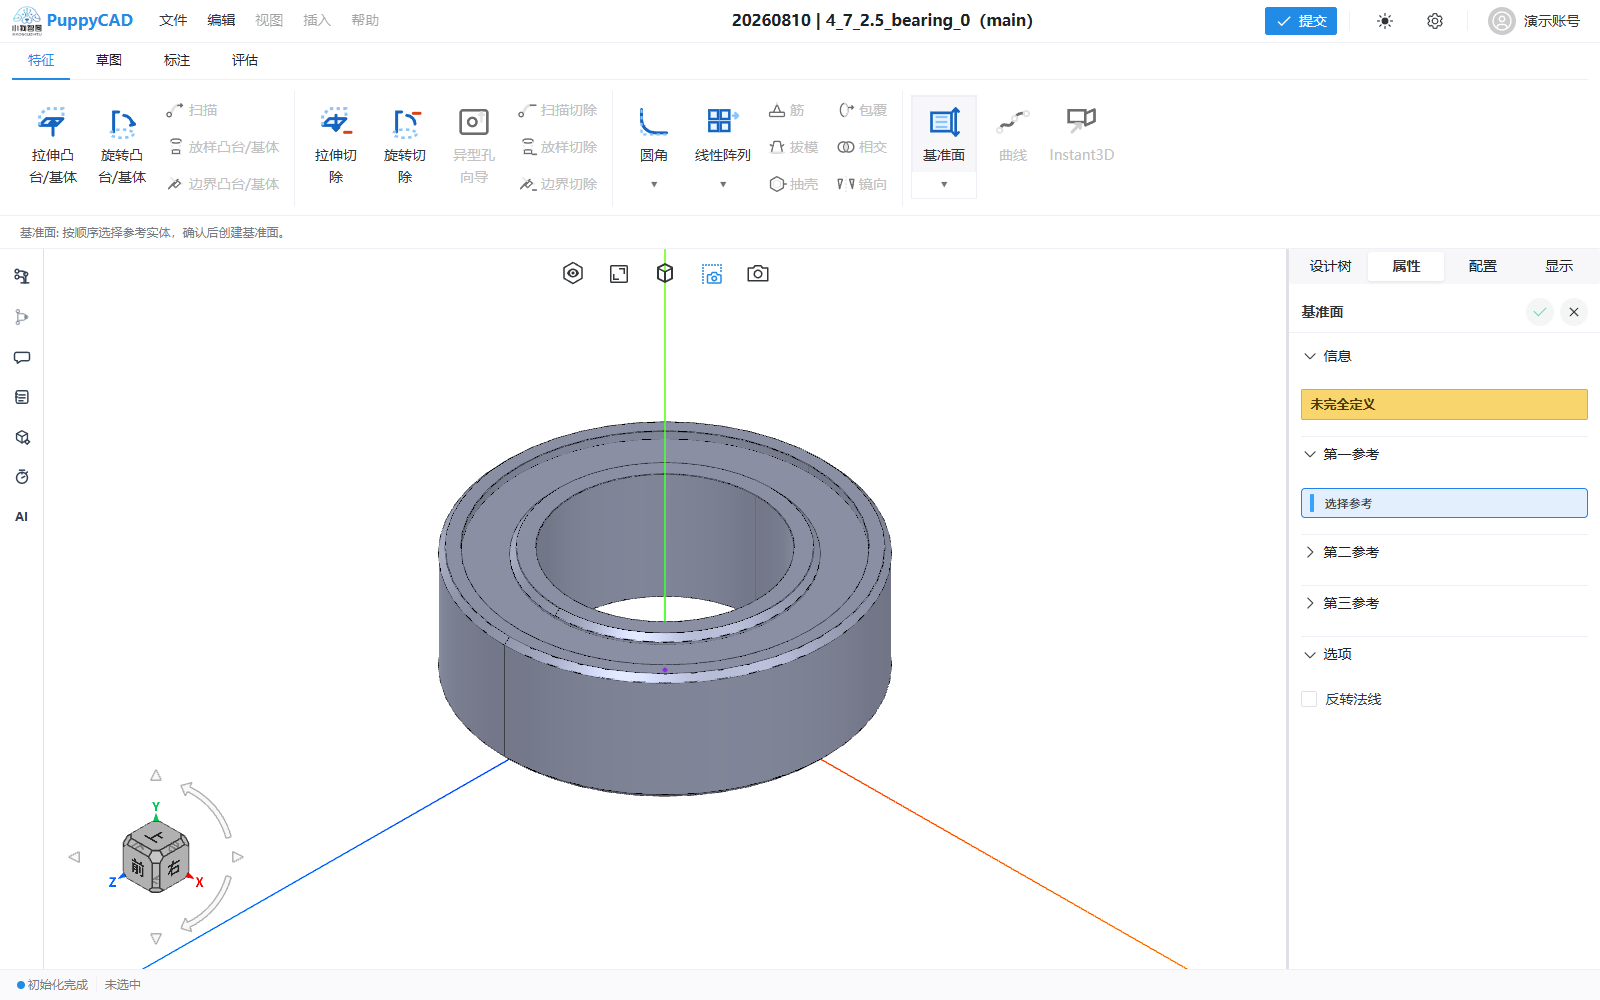Open the 线性阵列 dropdown arrow
This screenshot has height=1000, width=1600.
[723, 184]
